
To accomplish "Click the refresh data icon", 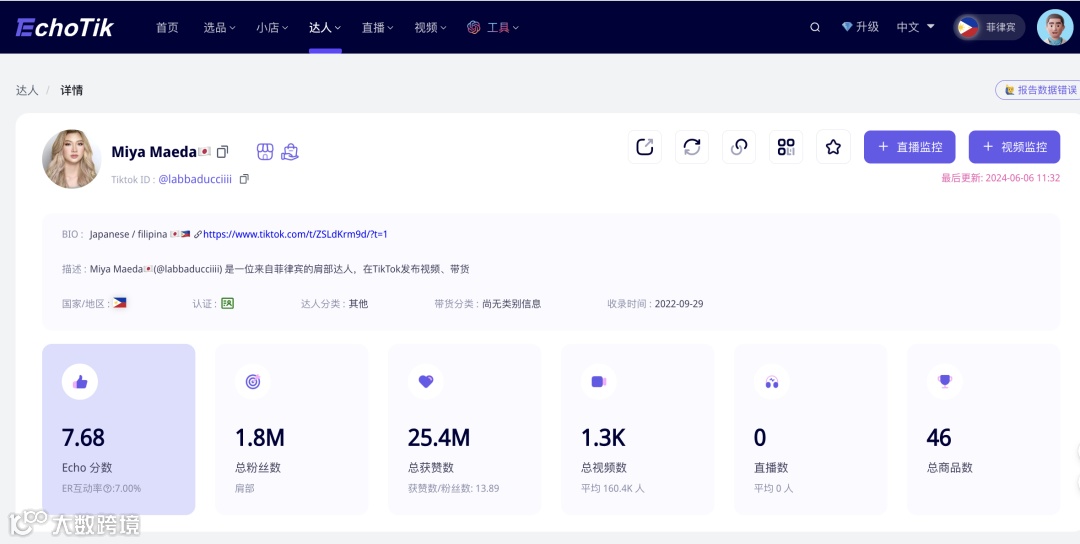I will point(692,147).
